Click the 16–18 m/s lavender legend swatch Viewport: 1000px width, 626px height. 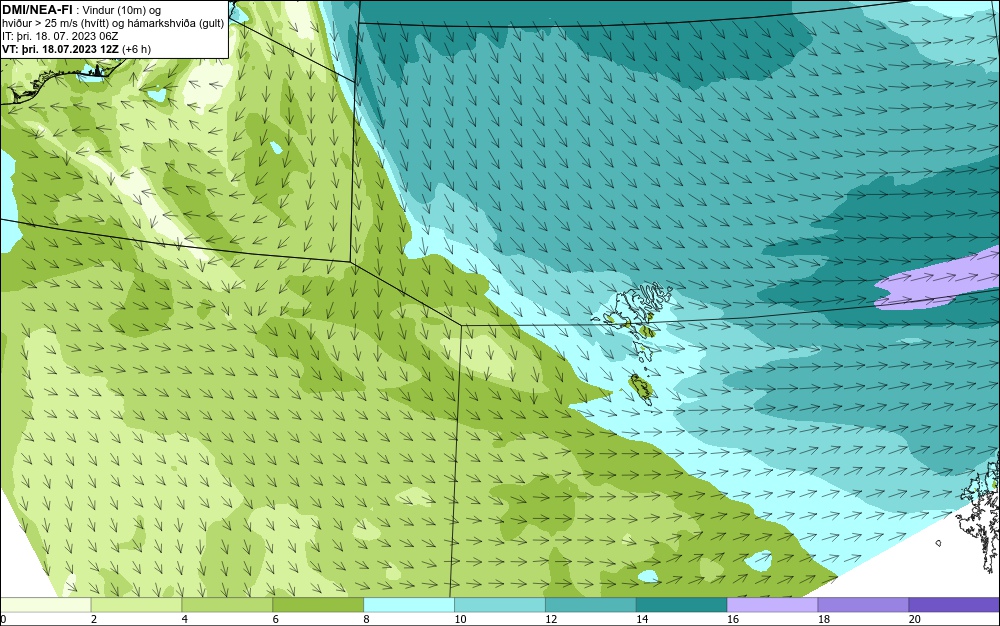click(772, 604)
